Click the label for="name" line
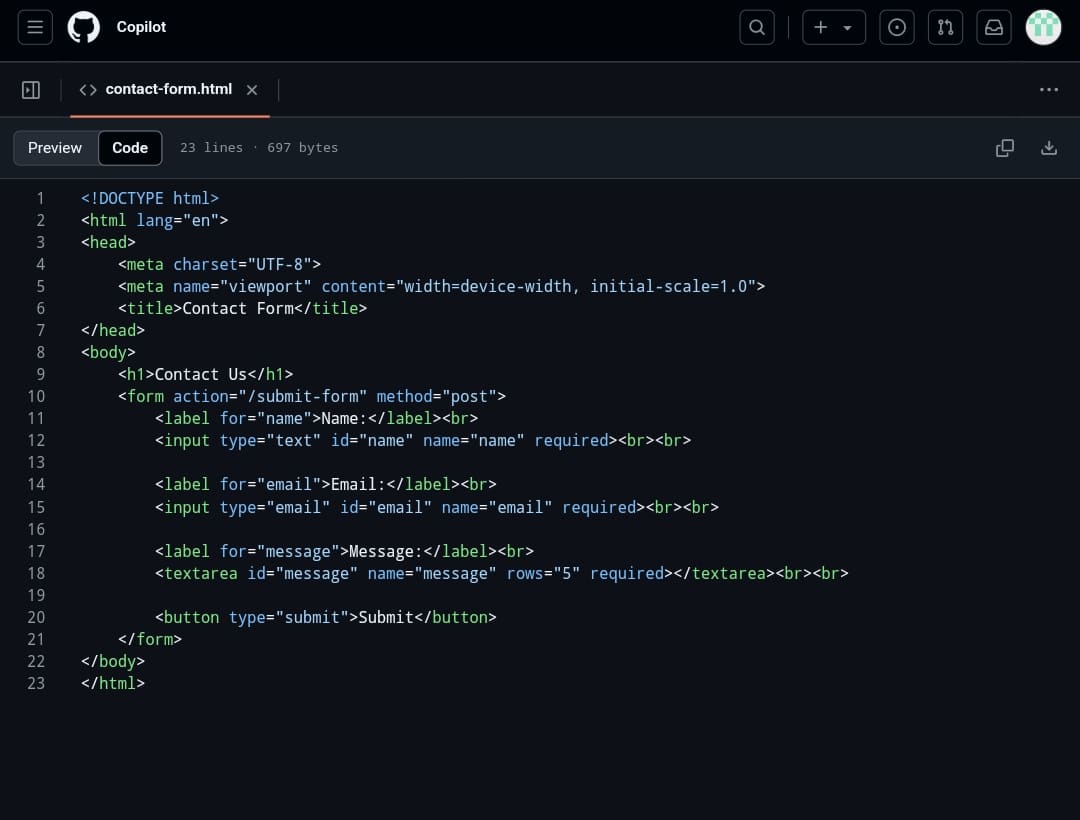1080x820 pixels. 316,419
